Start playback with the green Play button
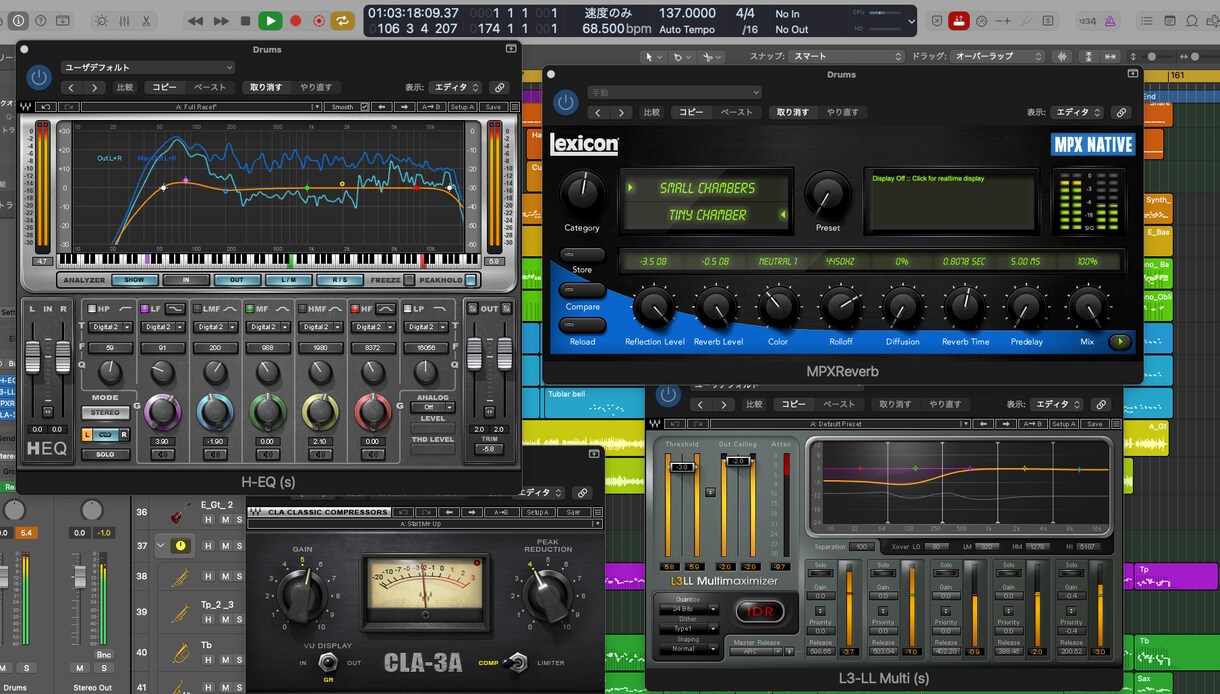 tap(270, 20)
